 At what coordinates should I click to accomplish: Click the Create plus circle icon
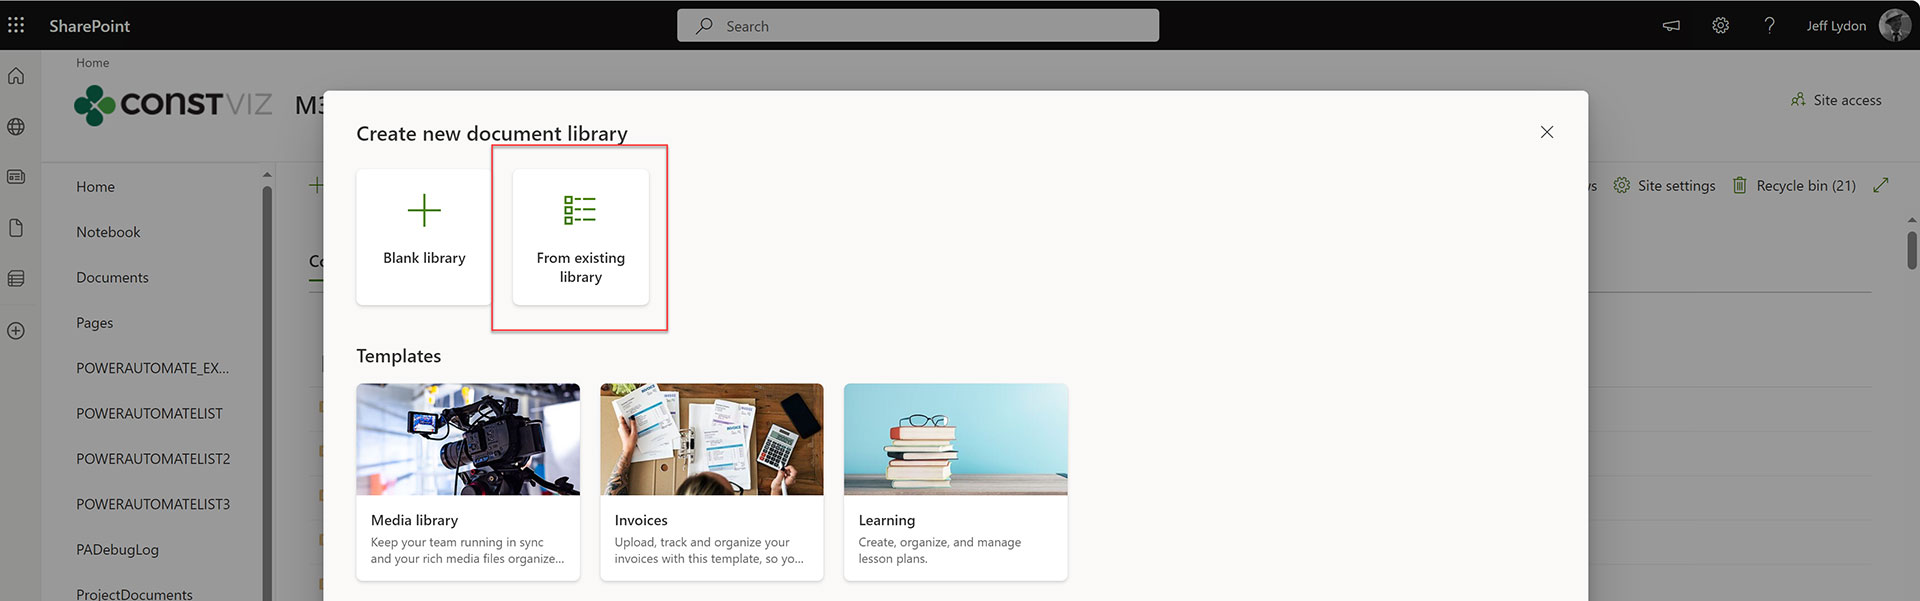point(16,331)
